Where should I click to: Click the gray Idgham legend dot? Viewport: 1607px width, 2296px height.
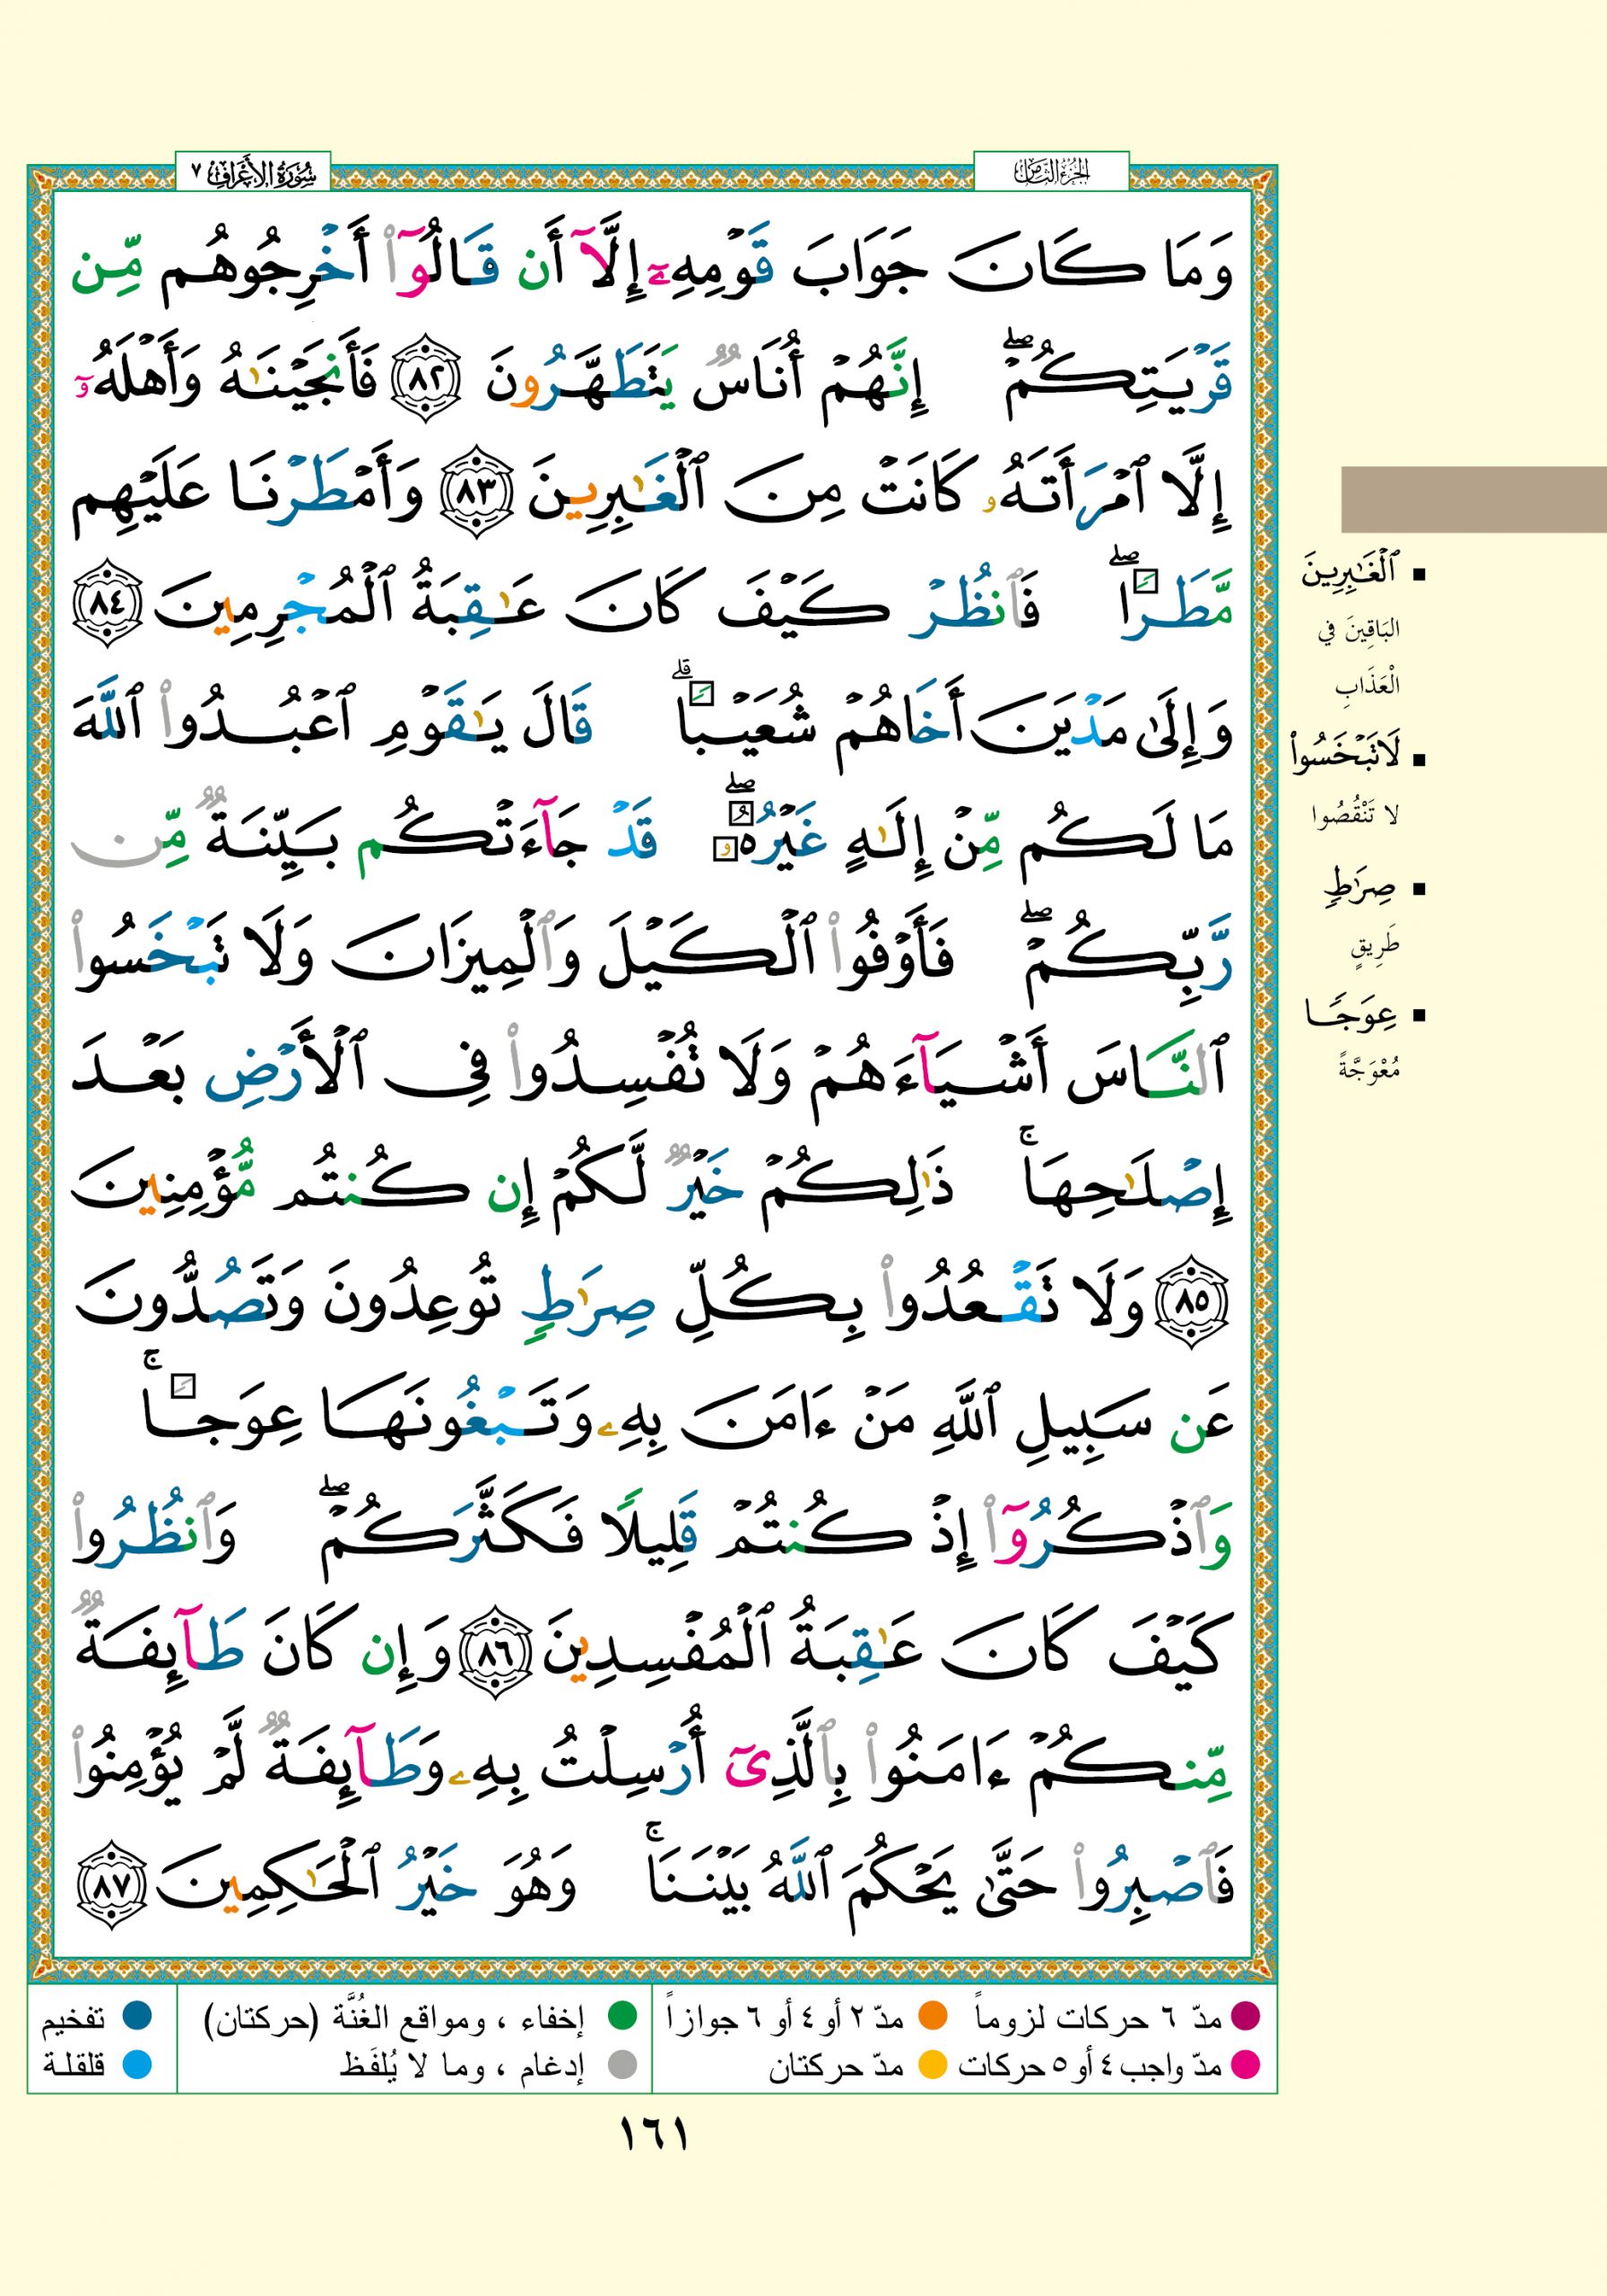(x=622, y=2064)
